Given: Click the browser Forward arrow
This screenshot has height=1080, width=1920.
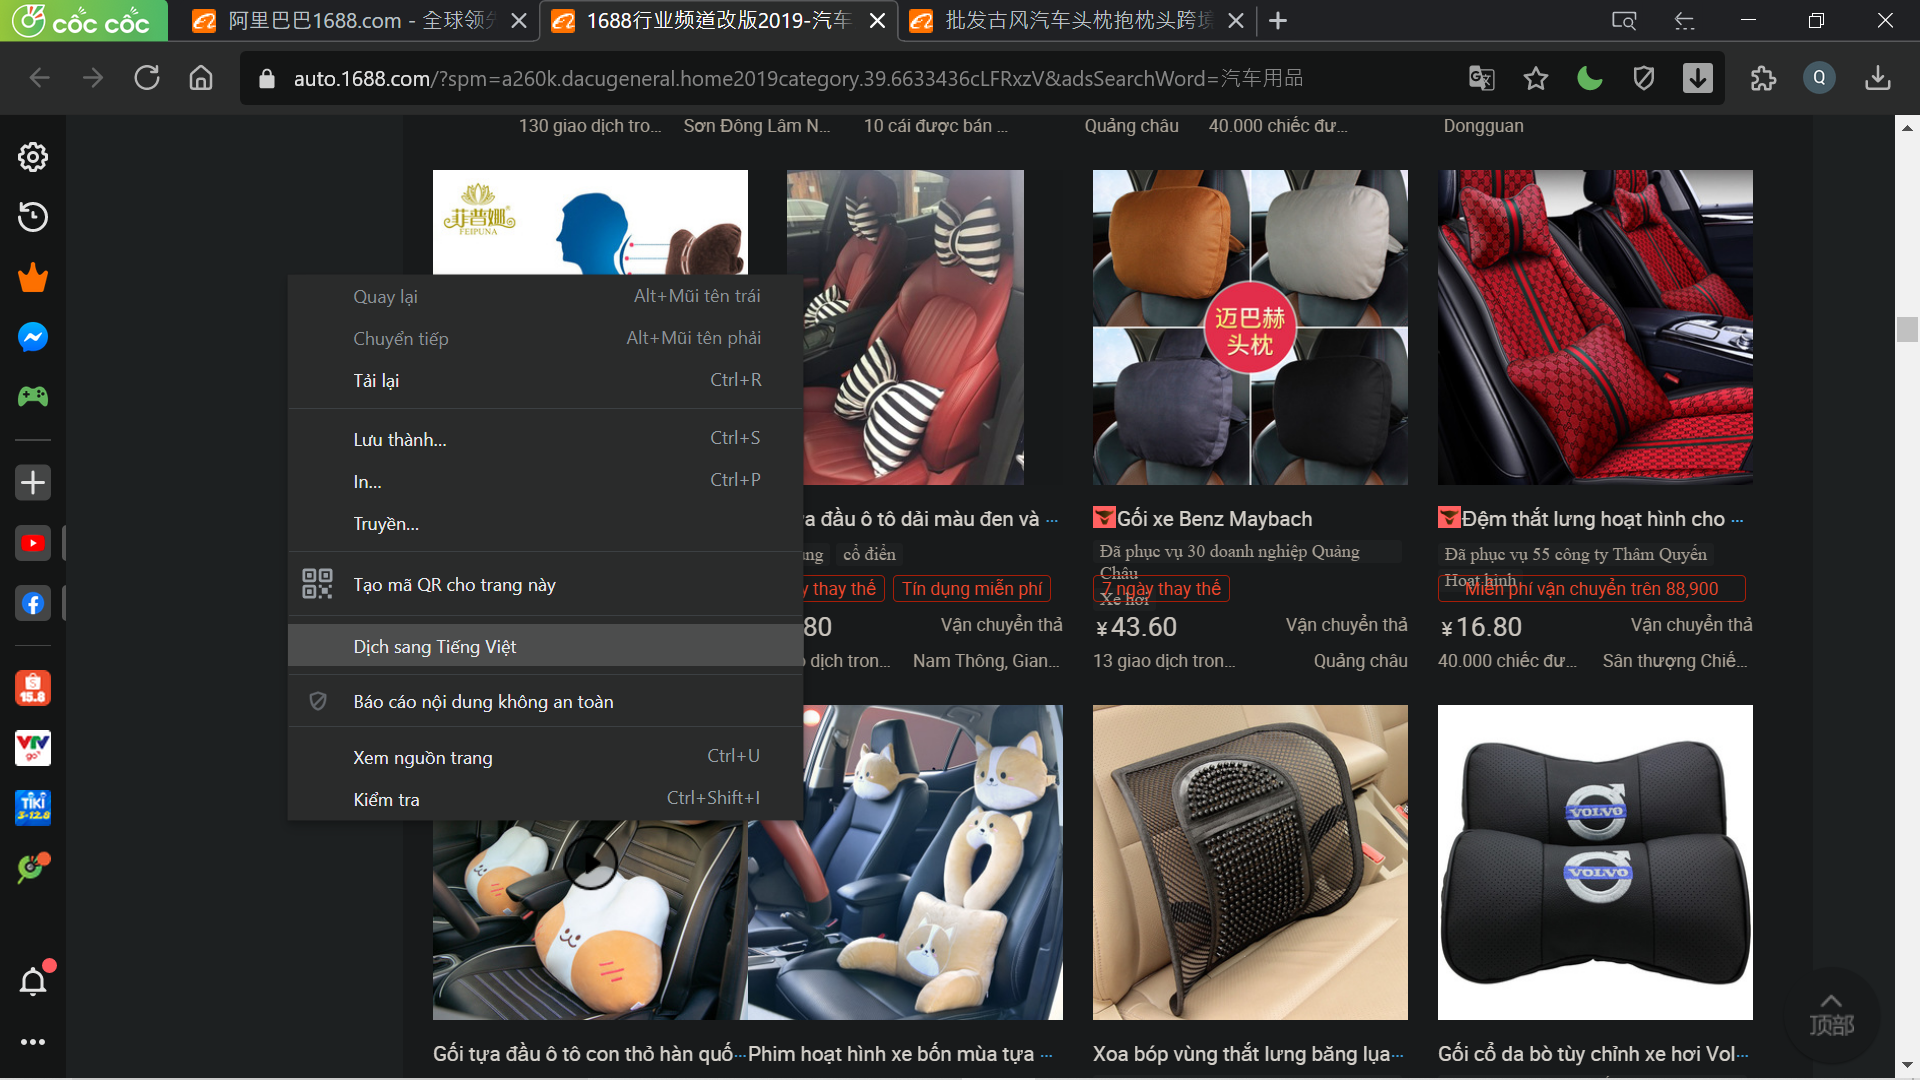Looking at the screenshot, I should click(x=93, y=78).
